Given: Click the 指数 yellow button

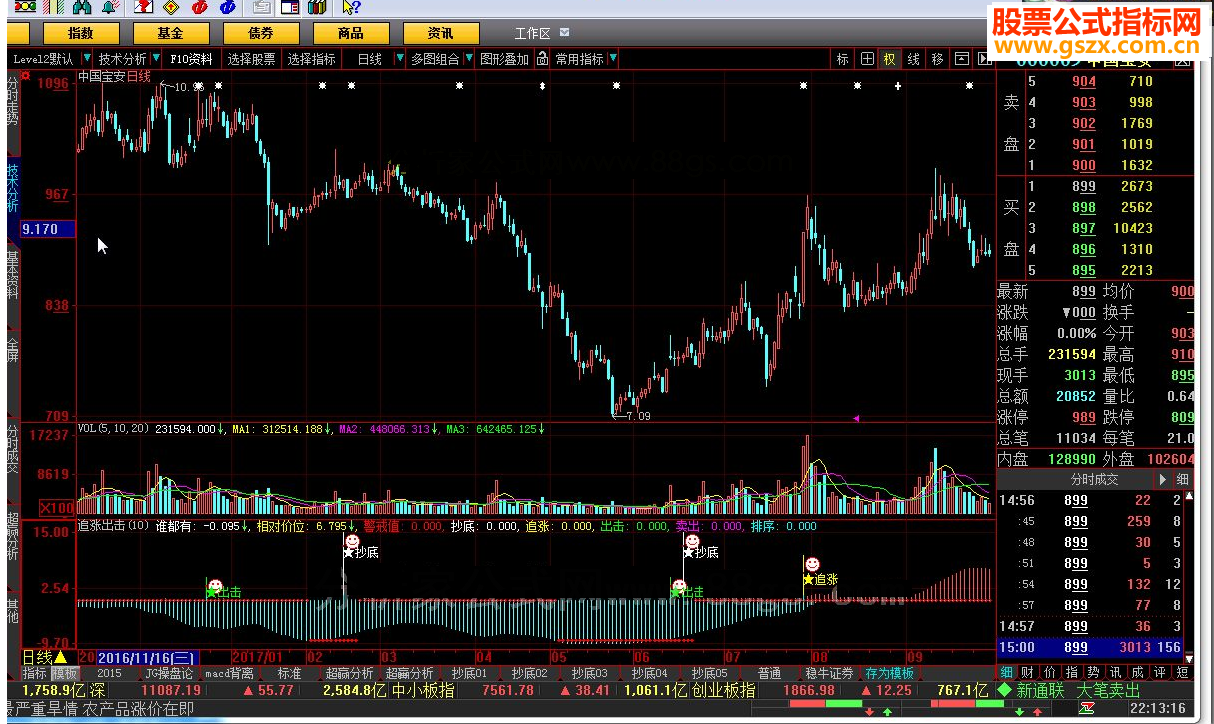Looking at the screenshot, I should tap(81, 33).
